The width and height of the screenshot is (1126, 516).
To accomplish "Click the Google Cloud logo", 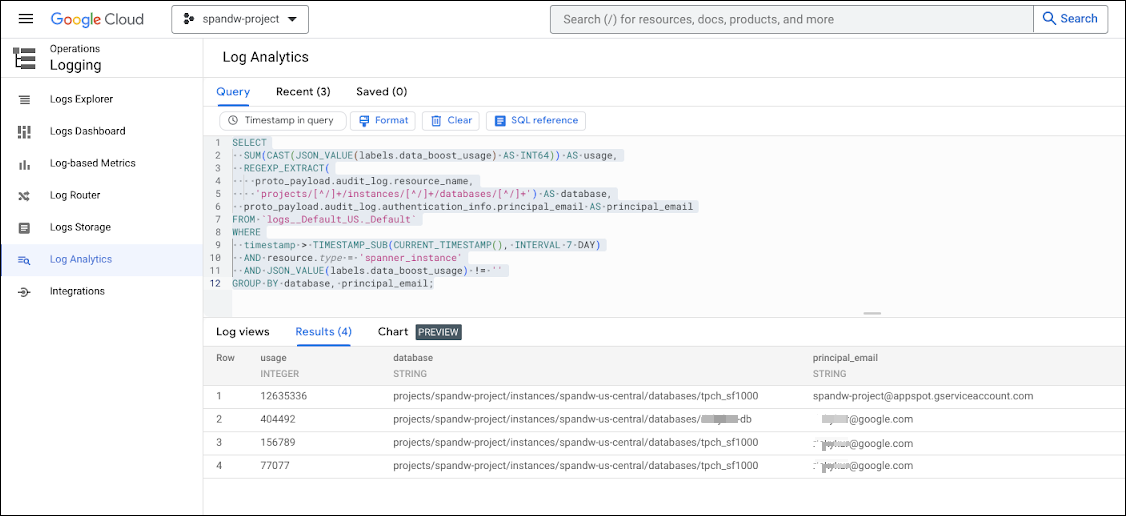I will (x=97, y=19).
